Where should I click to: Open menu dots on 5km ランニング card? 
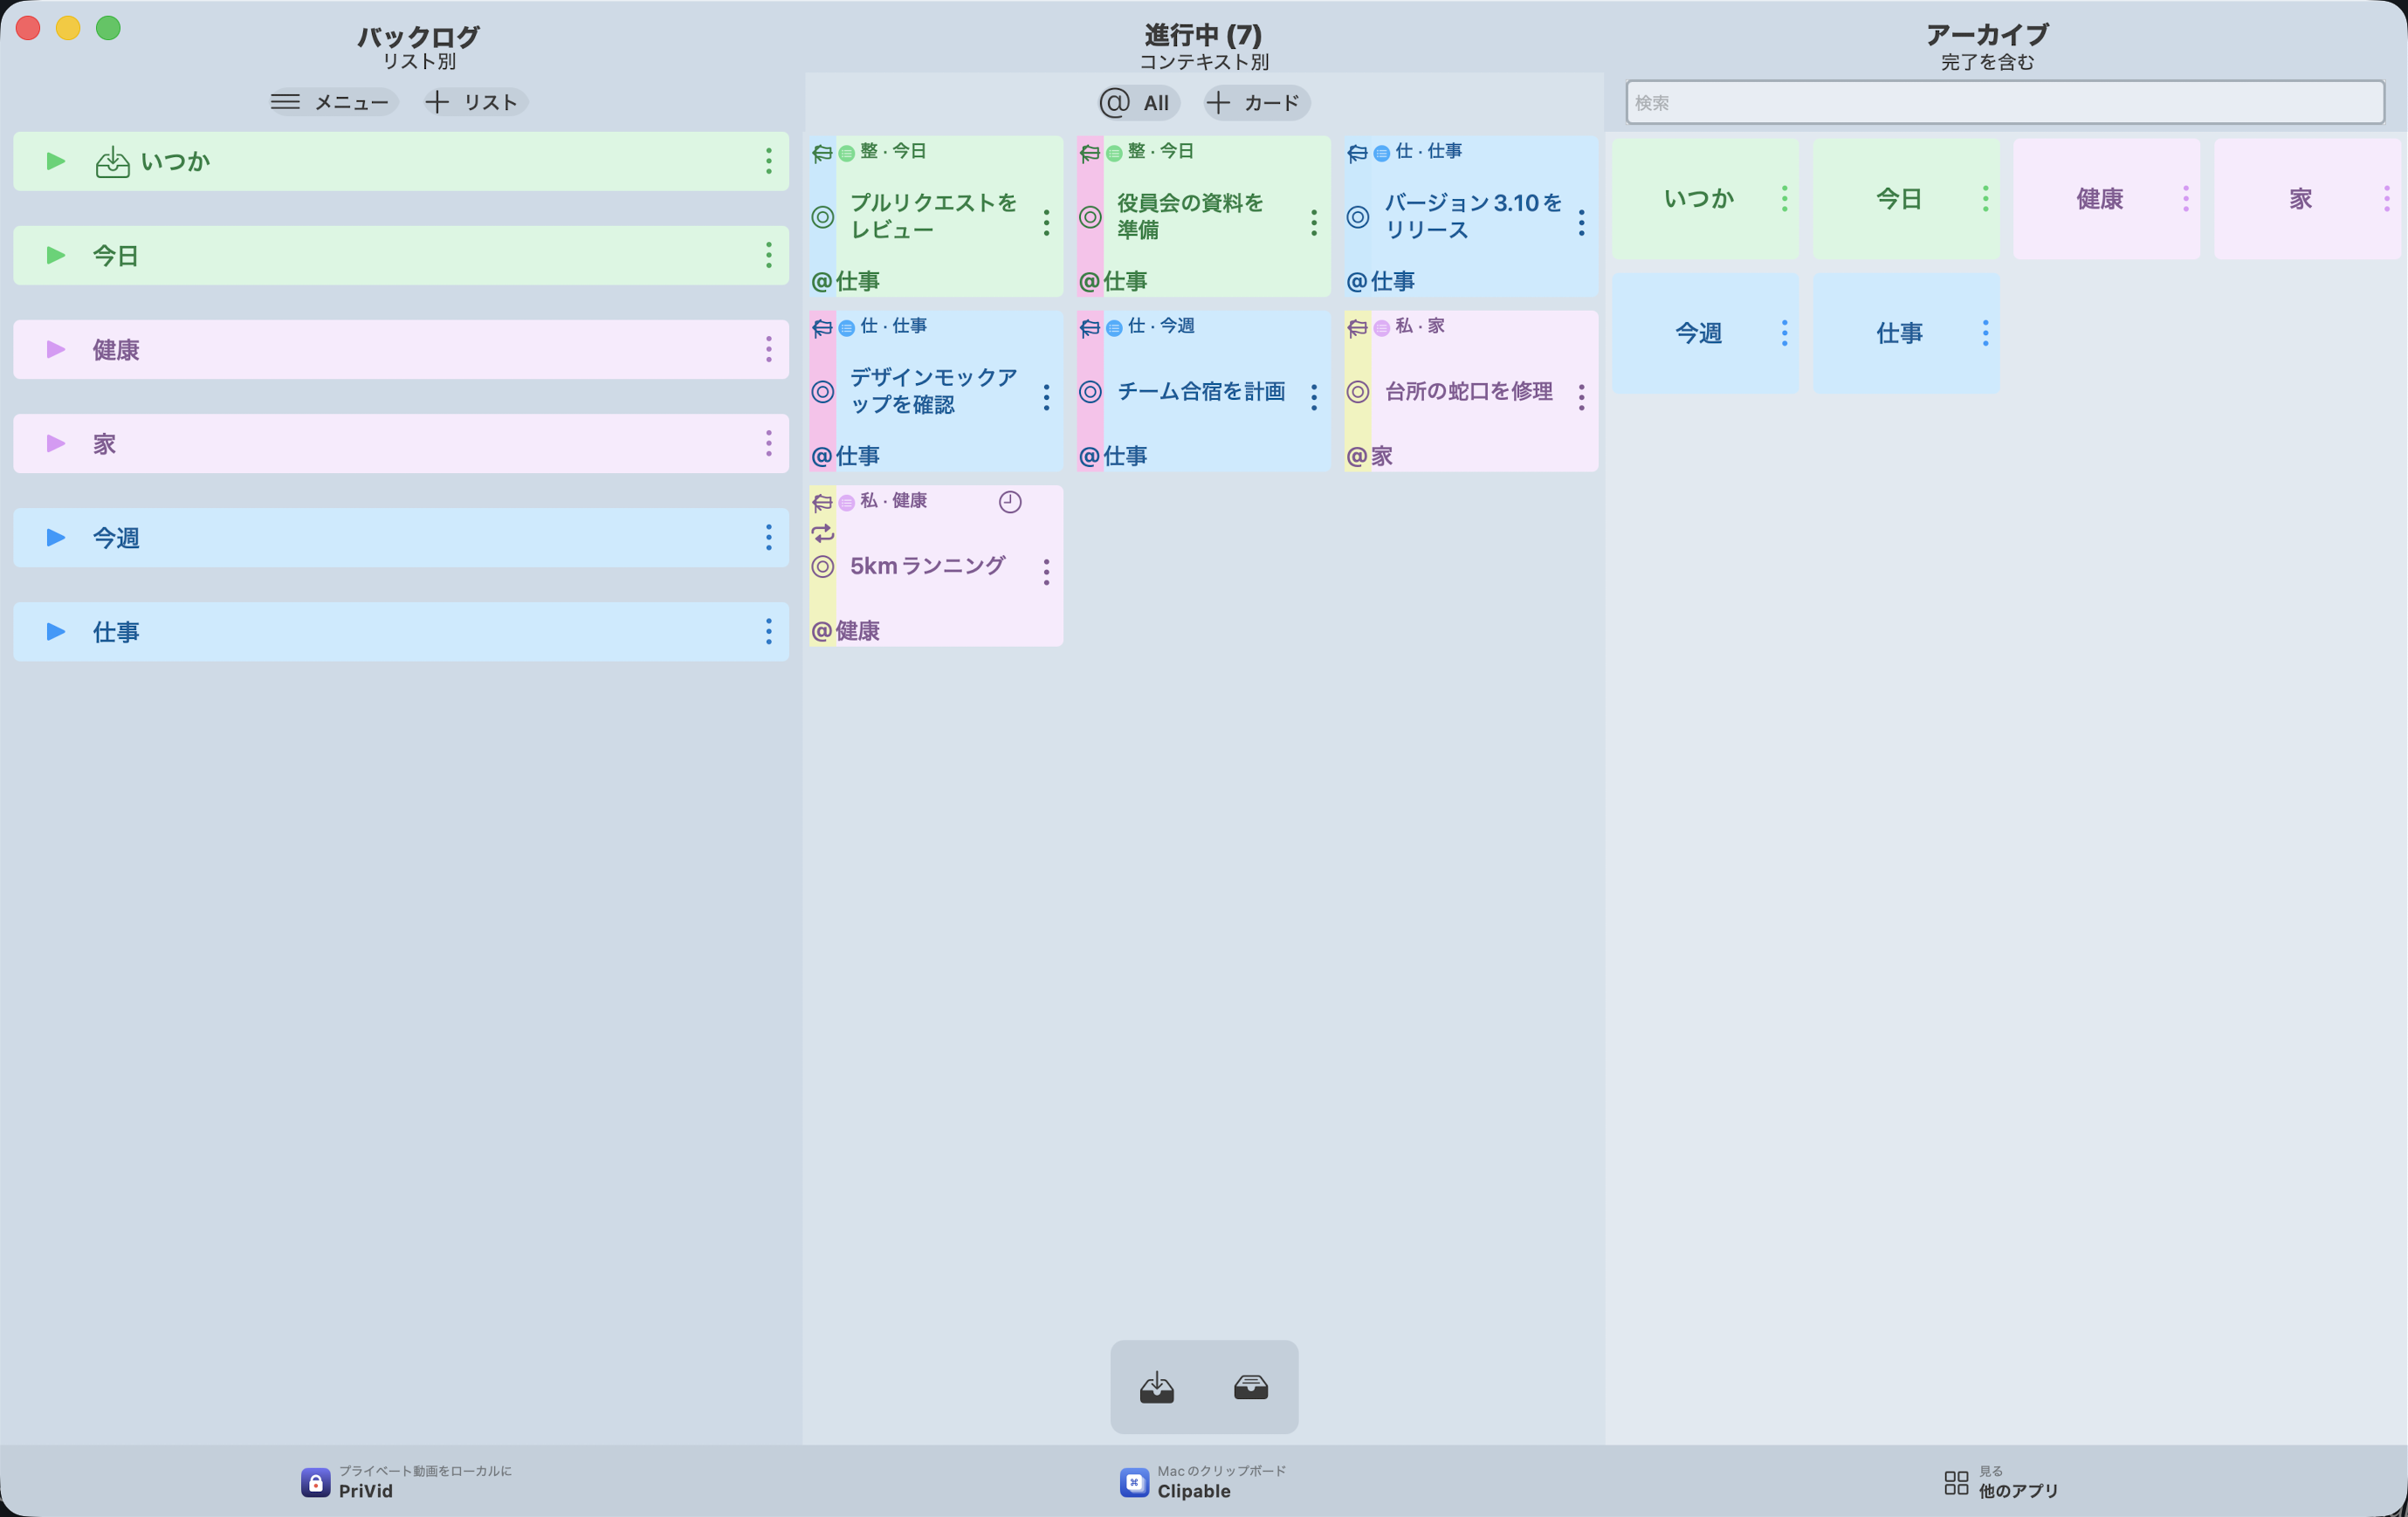click(1046, 572)
